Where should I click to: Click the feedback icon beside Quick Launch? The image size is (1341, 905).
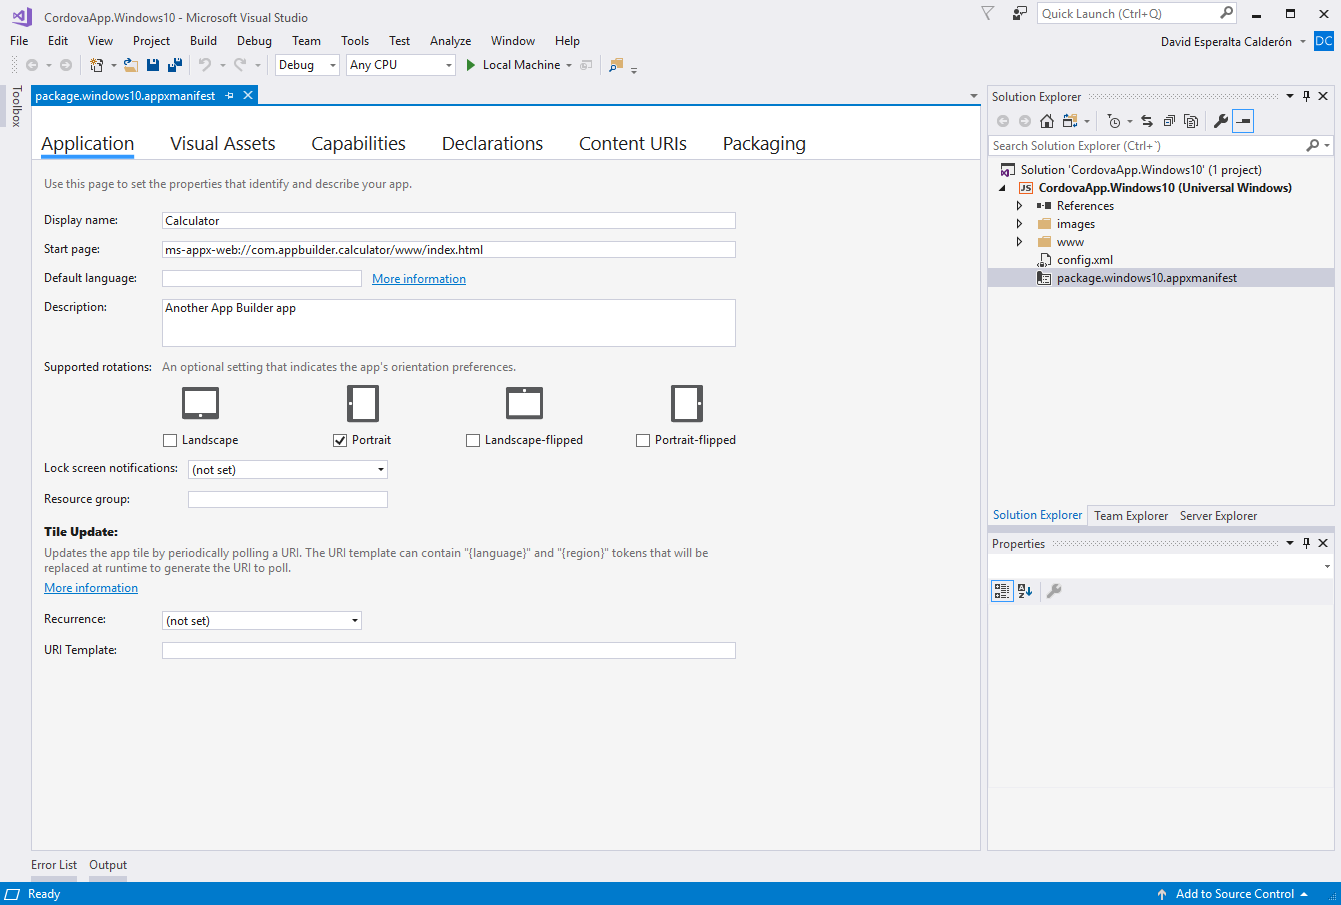coord(1020,13)
